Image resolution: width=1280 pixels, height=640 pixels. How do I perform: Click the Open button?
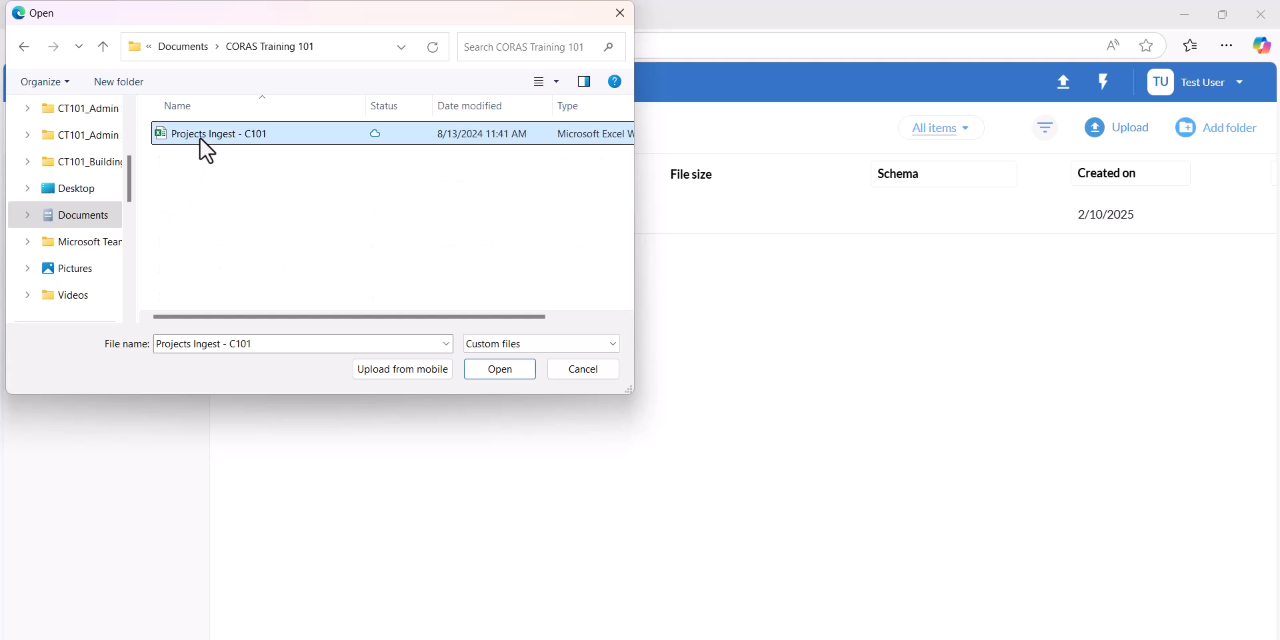click(x=500, y=369)
